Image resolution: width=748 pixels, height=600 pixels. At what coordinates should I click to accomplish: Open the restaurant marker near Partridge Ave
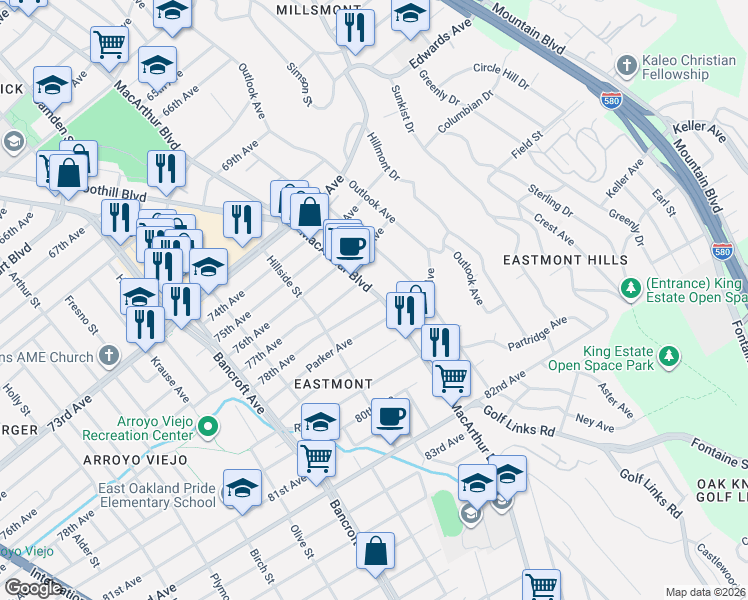pos(440,343)
